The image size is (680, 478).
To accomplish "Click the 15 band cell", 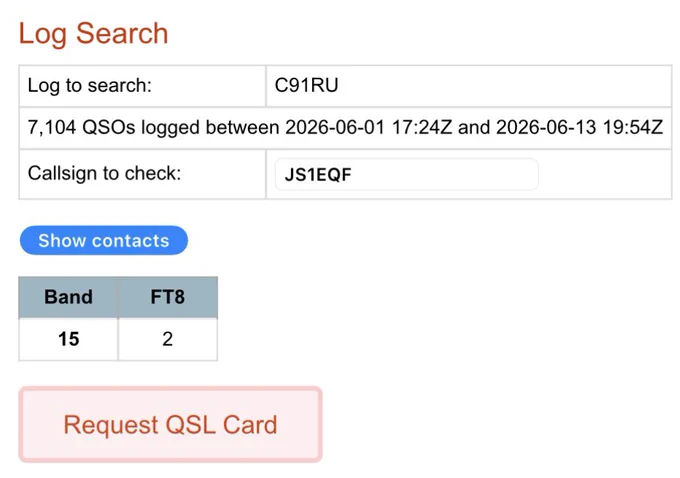I will pos(68,339).
